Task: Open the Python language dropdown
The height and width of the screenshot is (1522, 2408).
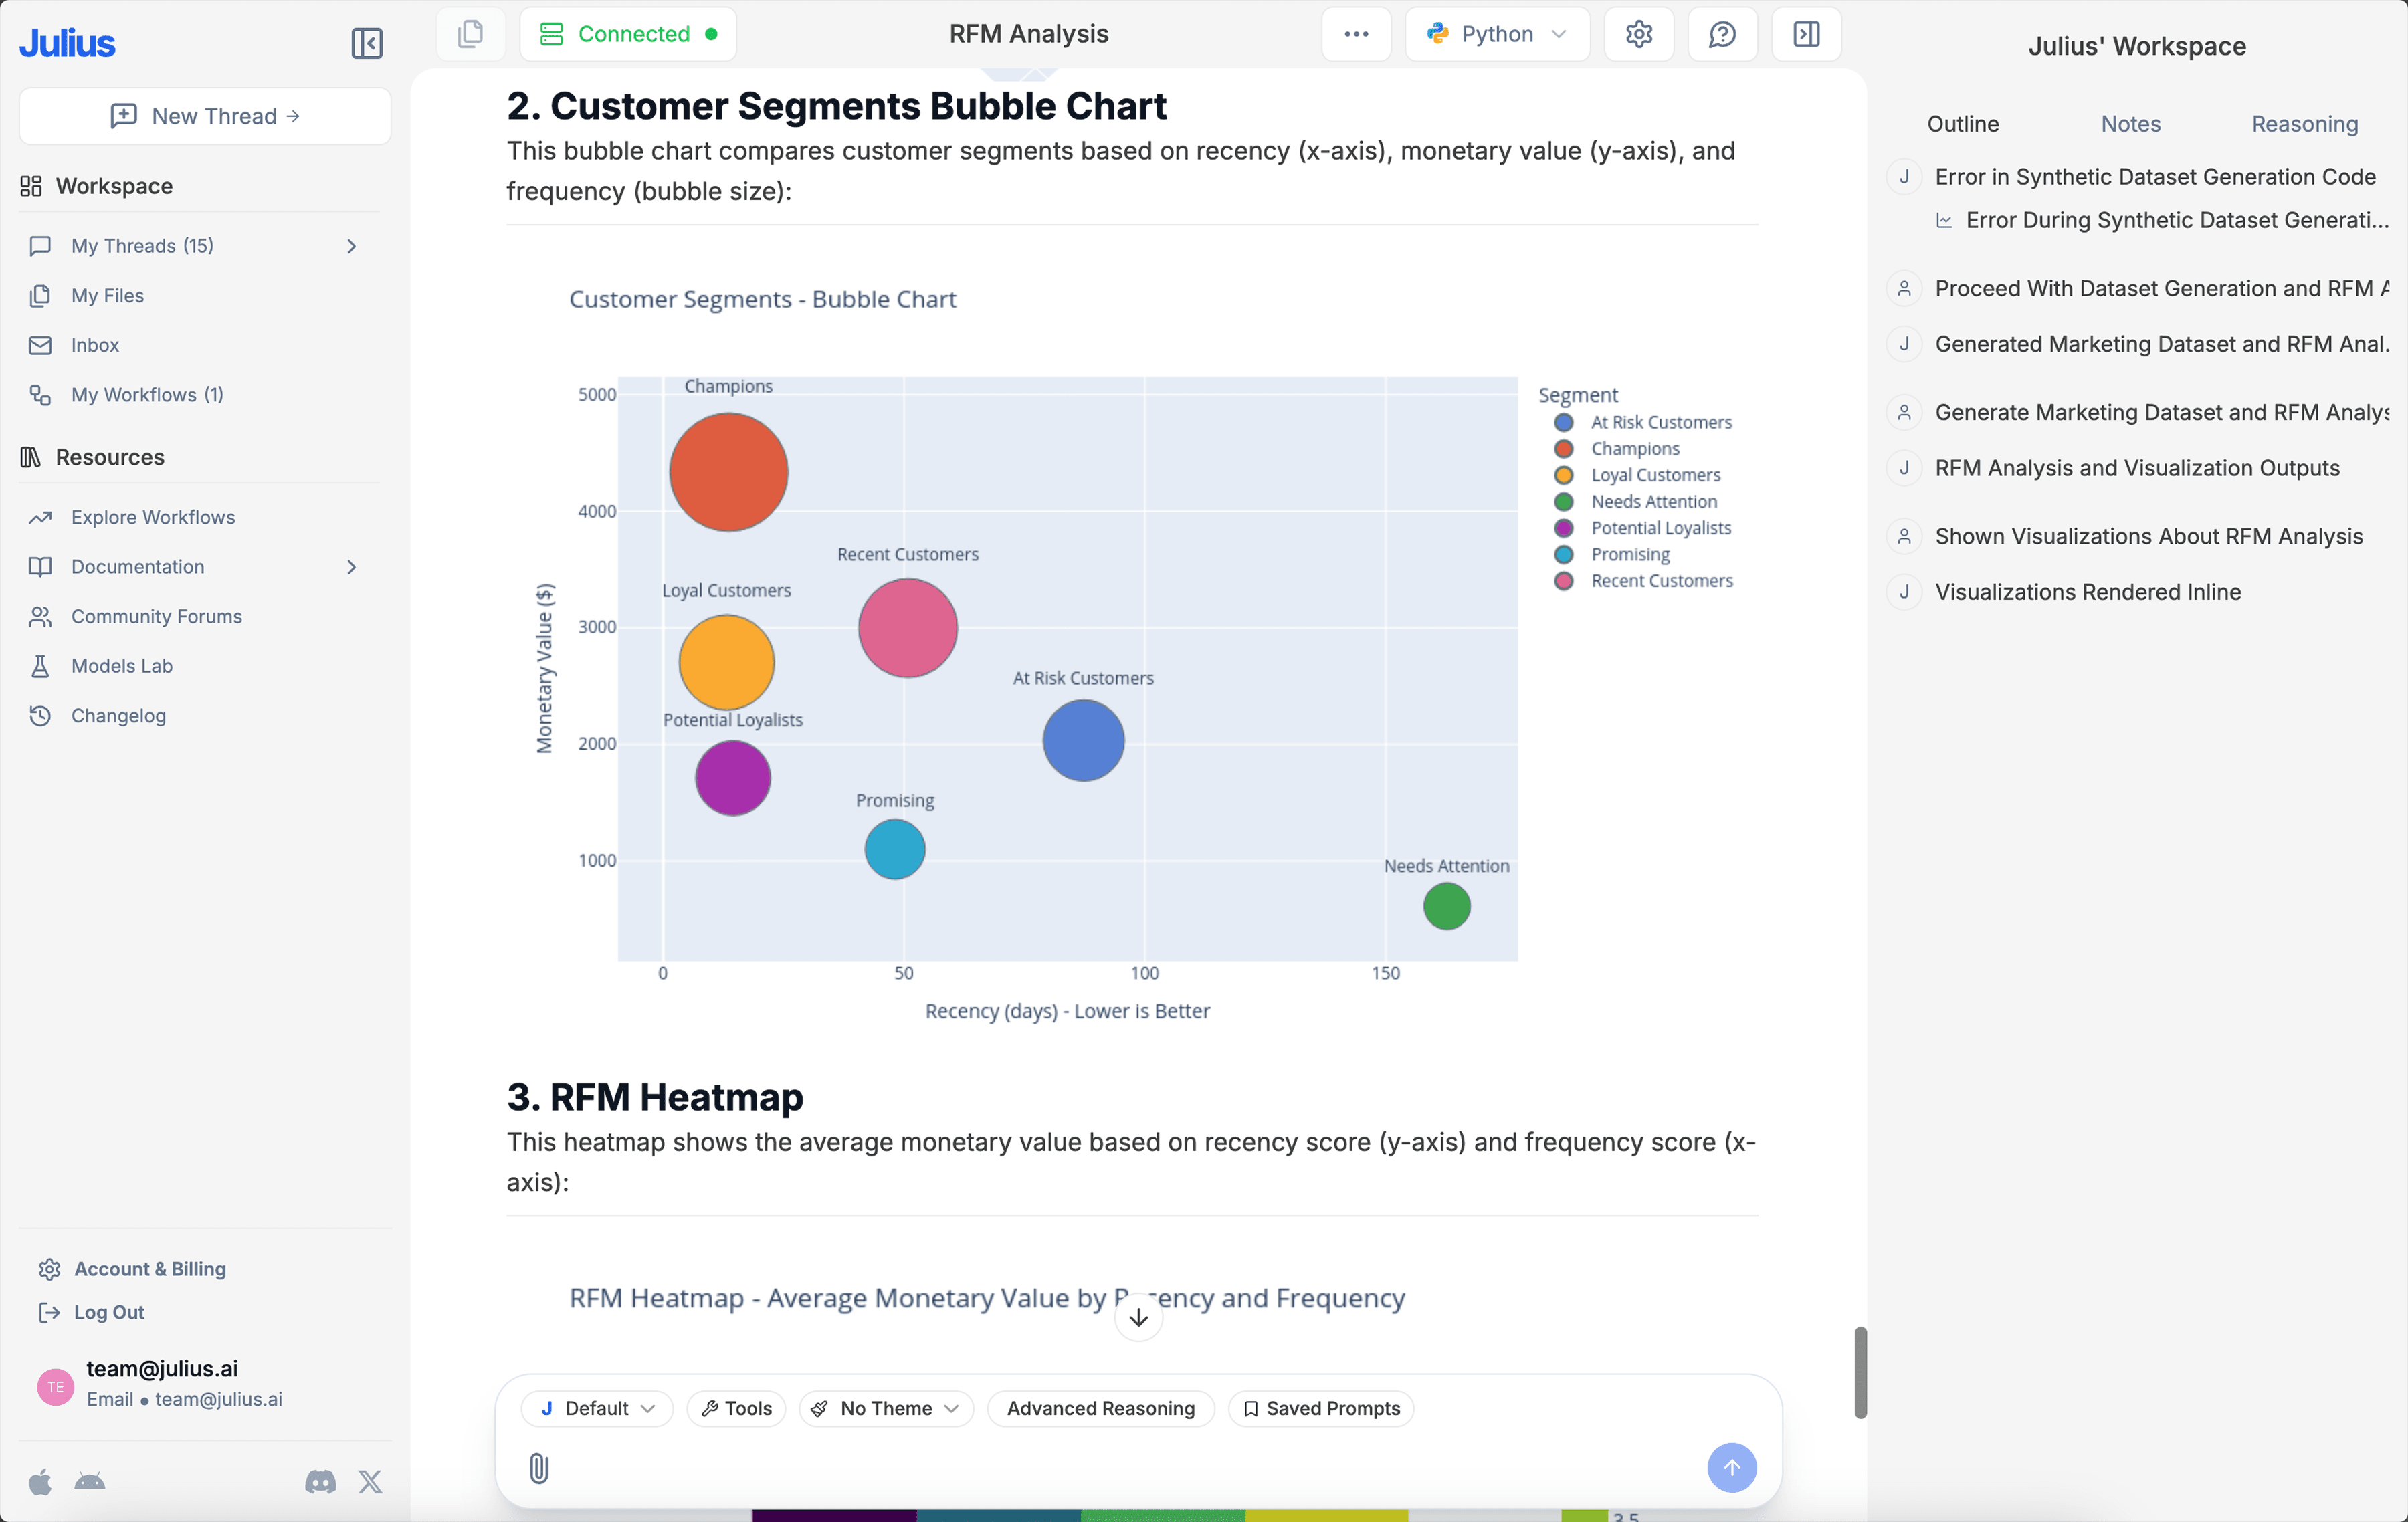Action: 1497,33
